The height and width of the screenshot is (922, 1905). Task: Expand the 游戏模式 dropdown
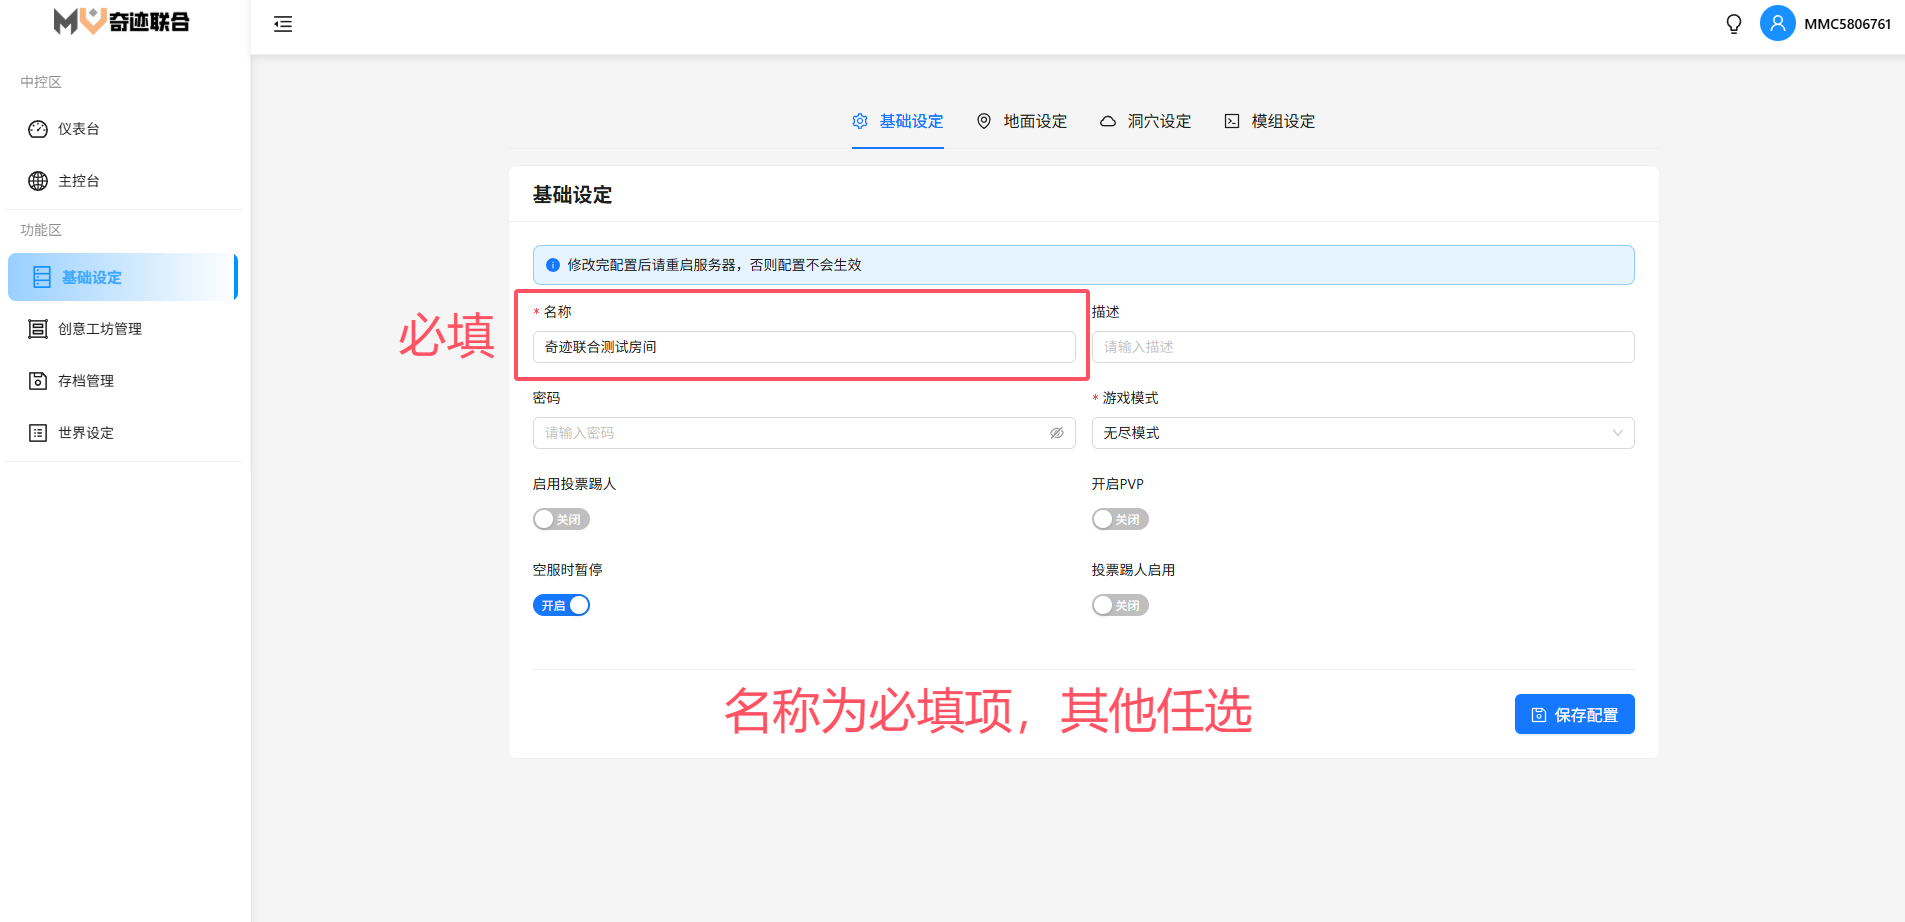tap(1362, 433)
